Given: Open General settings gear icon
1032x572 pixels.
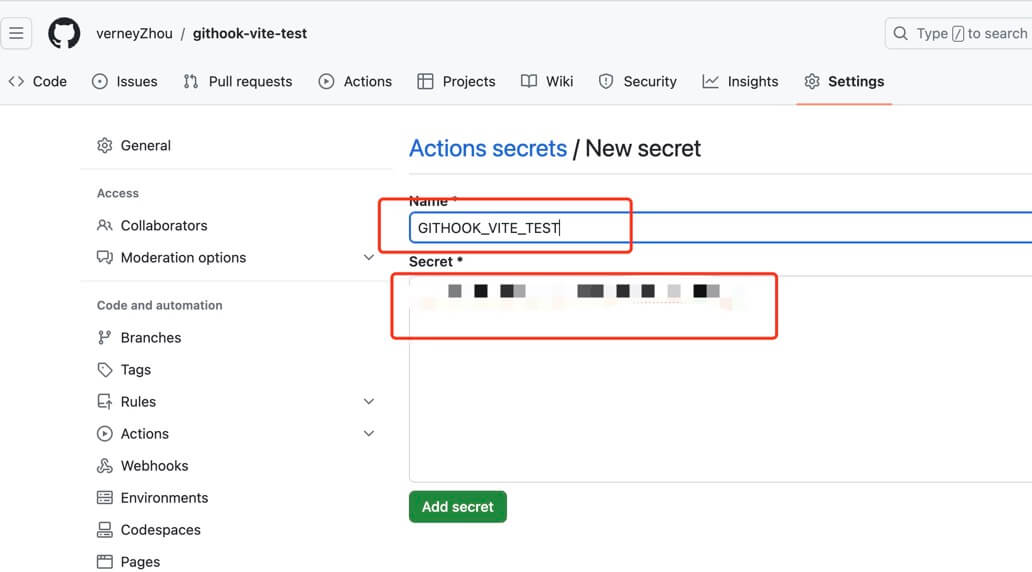Looking at the screenshot, I should [x=105, y=146].
